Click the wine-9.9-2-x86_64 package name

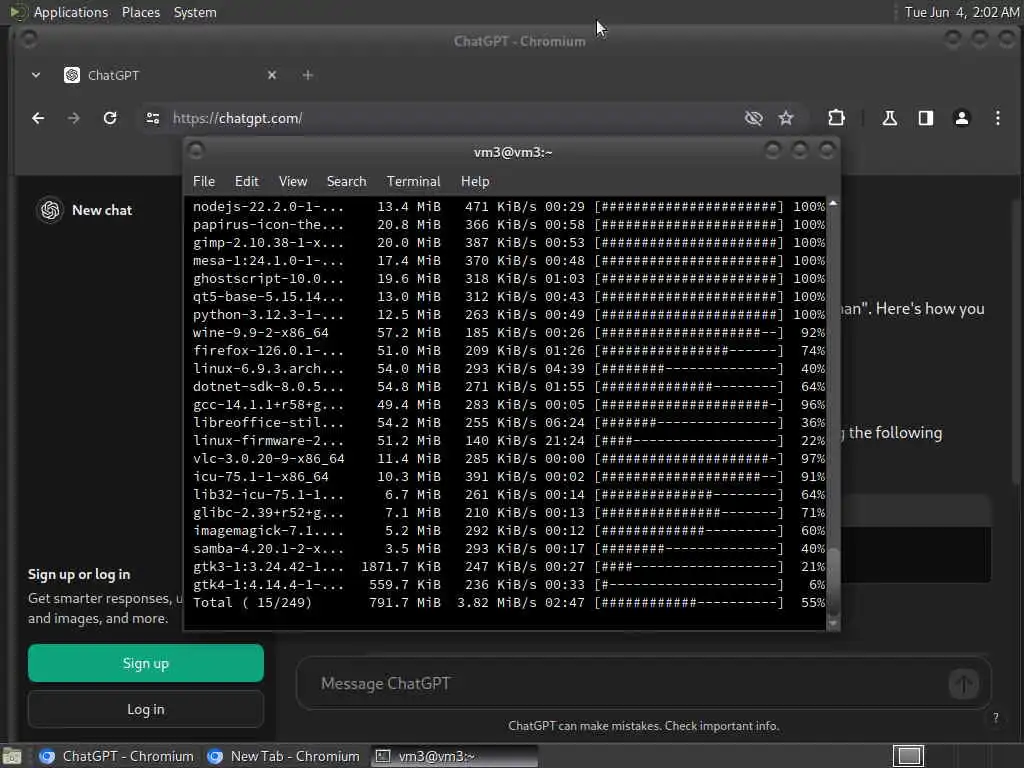tap(261, 332)
